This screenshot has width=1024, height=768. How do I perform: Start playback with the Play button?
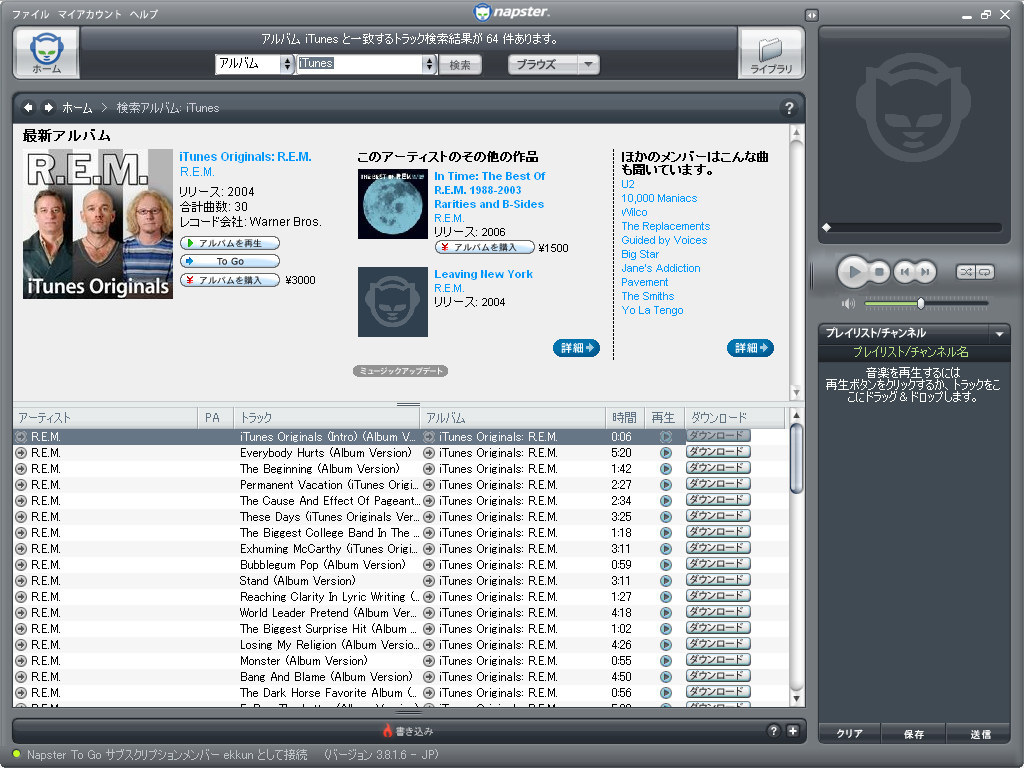853,272
